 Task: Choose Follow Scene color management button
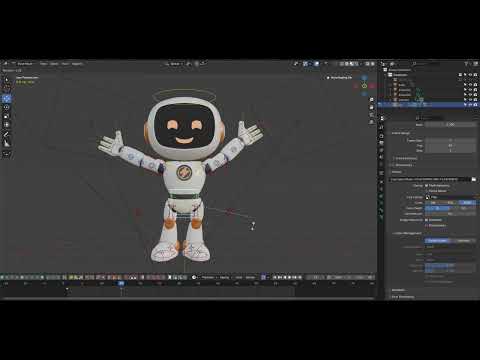[x=437, y=240]
